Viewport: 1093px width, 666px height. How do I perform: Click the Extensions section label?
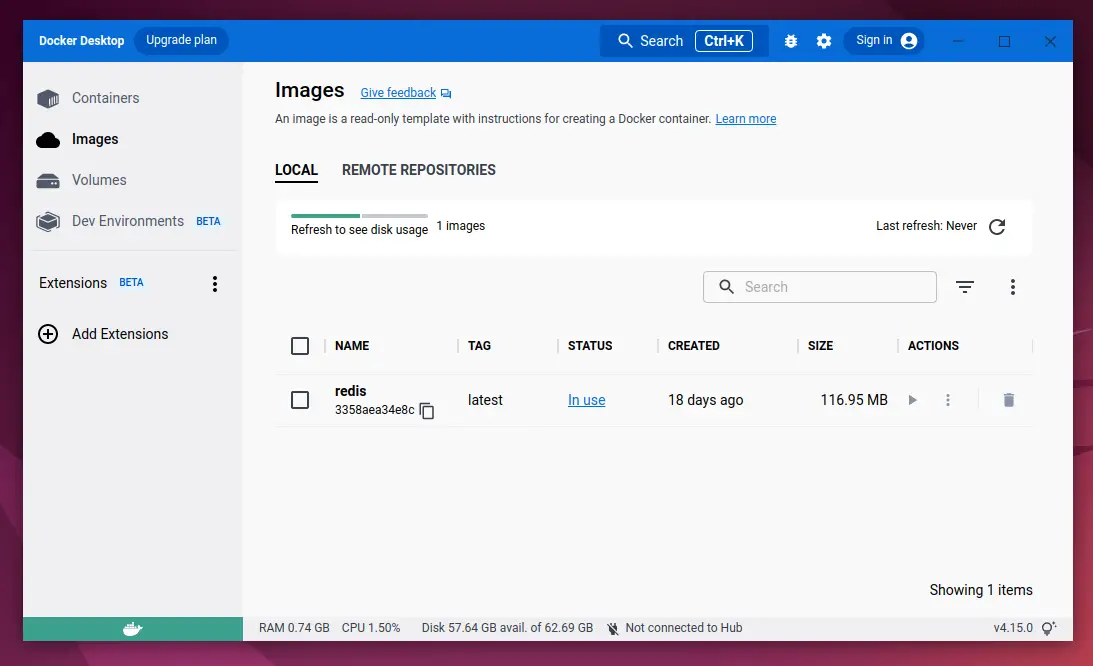(x=73, y=283)
